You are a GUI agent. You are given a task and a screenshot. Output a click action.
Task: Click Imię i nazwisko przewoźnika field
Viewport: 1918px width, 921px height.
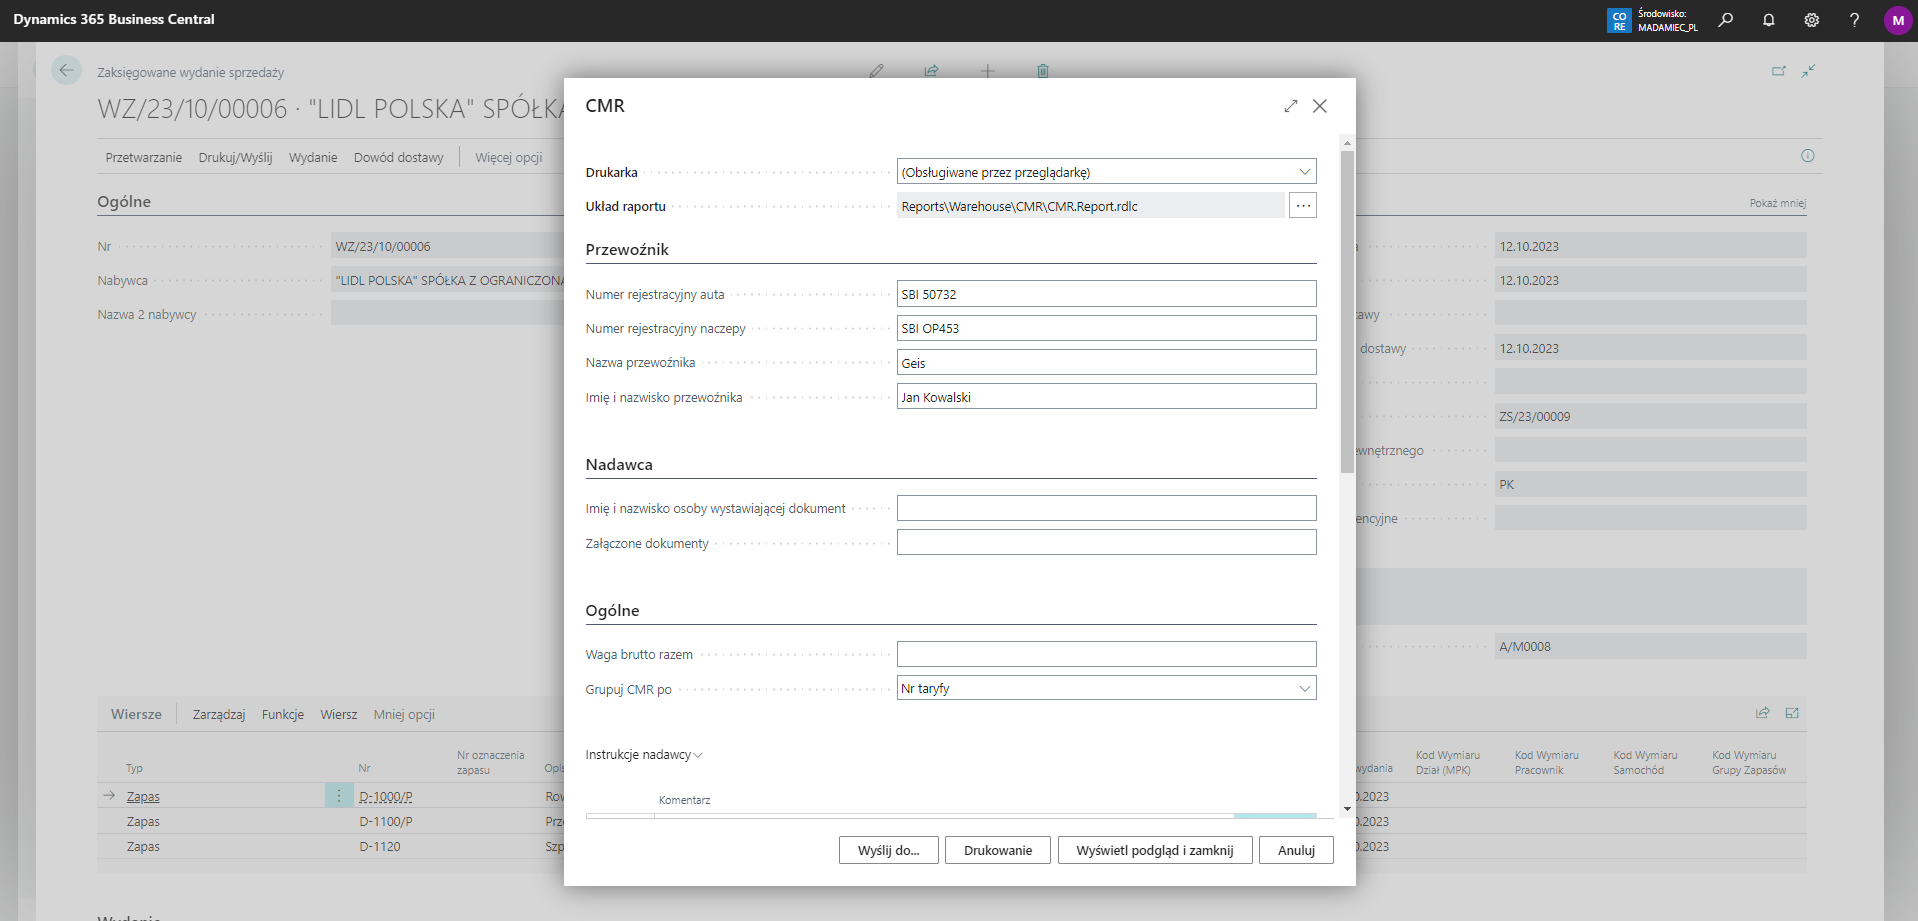pyautogui.click(x=1107, y=397)
